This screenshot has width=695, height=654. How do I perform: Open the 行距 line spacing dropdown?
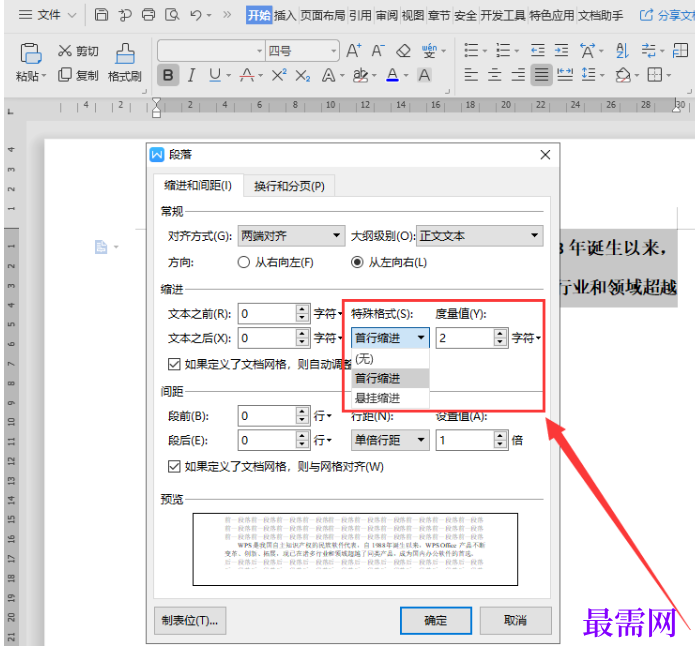390,440
